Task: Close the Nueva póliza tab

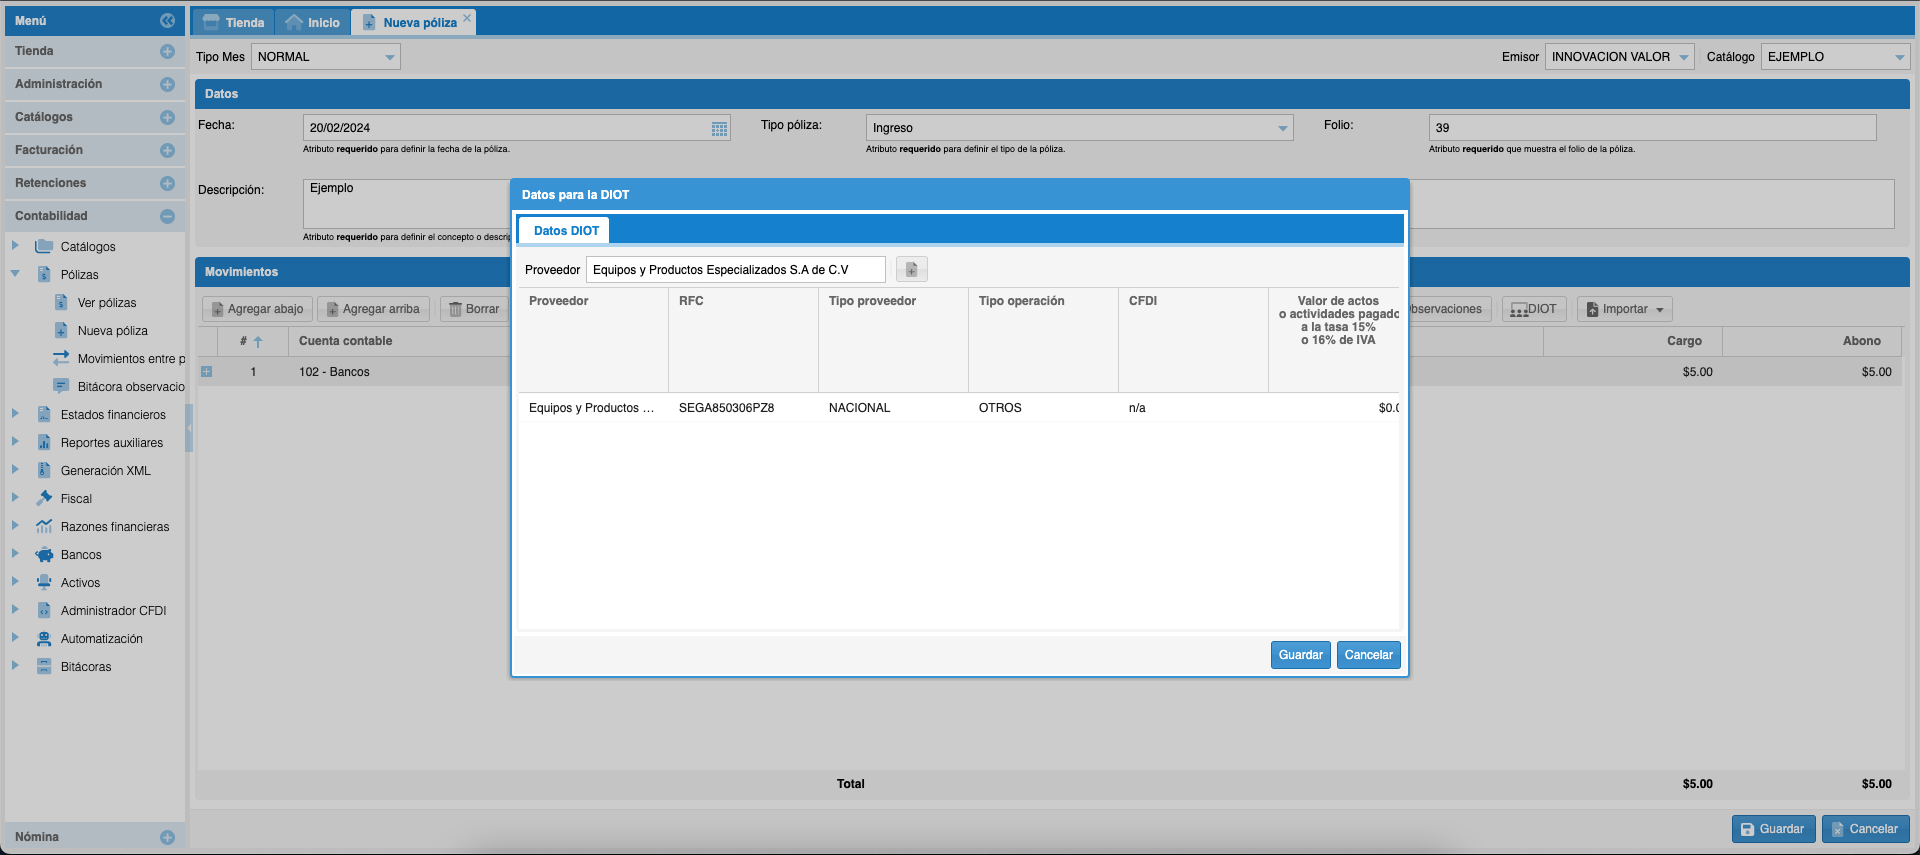Action: tap(467, 18)
